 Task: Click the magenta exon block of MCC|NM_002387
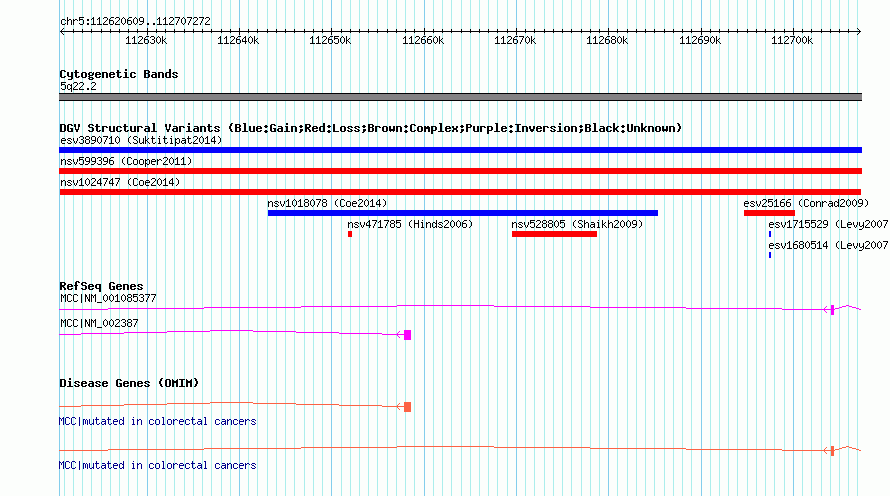coord(407,335)
